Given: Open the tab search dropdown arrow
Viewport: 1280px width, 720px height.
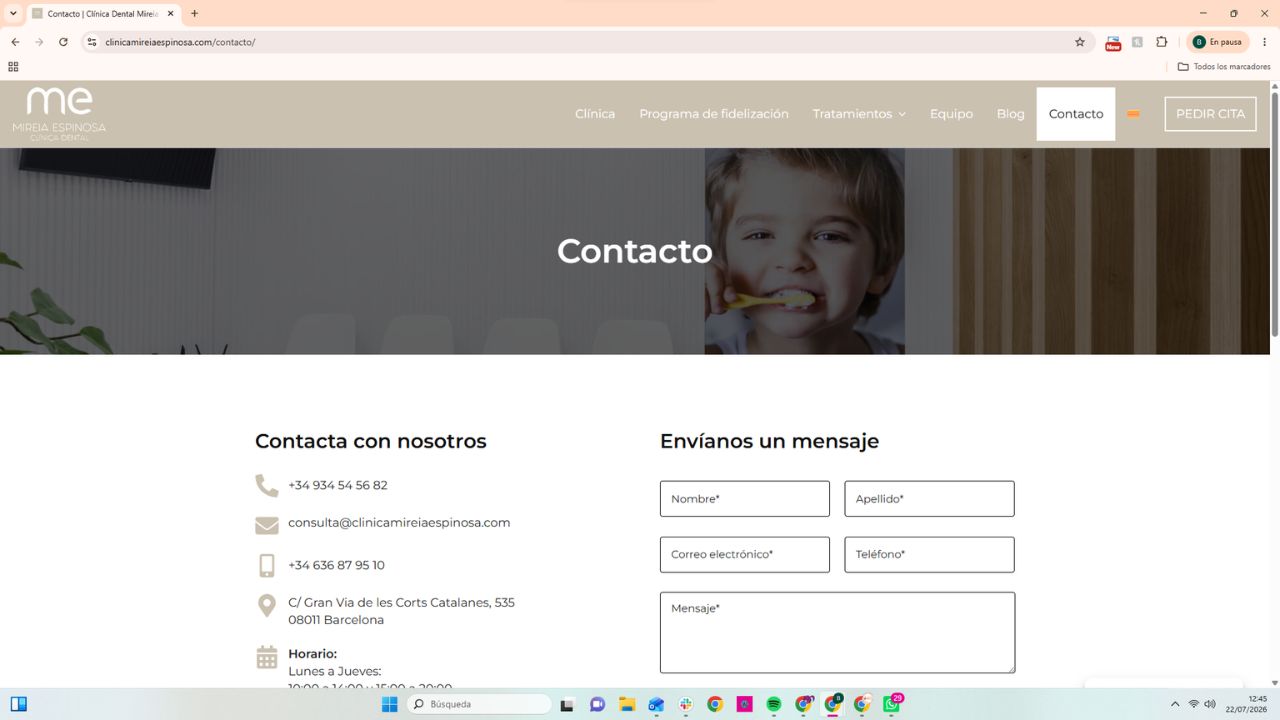Looking at the screenshot, I should click(13, 13).
